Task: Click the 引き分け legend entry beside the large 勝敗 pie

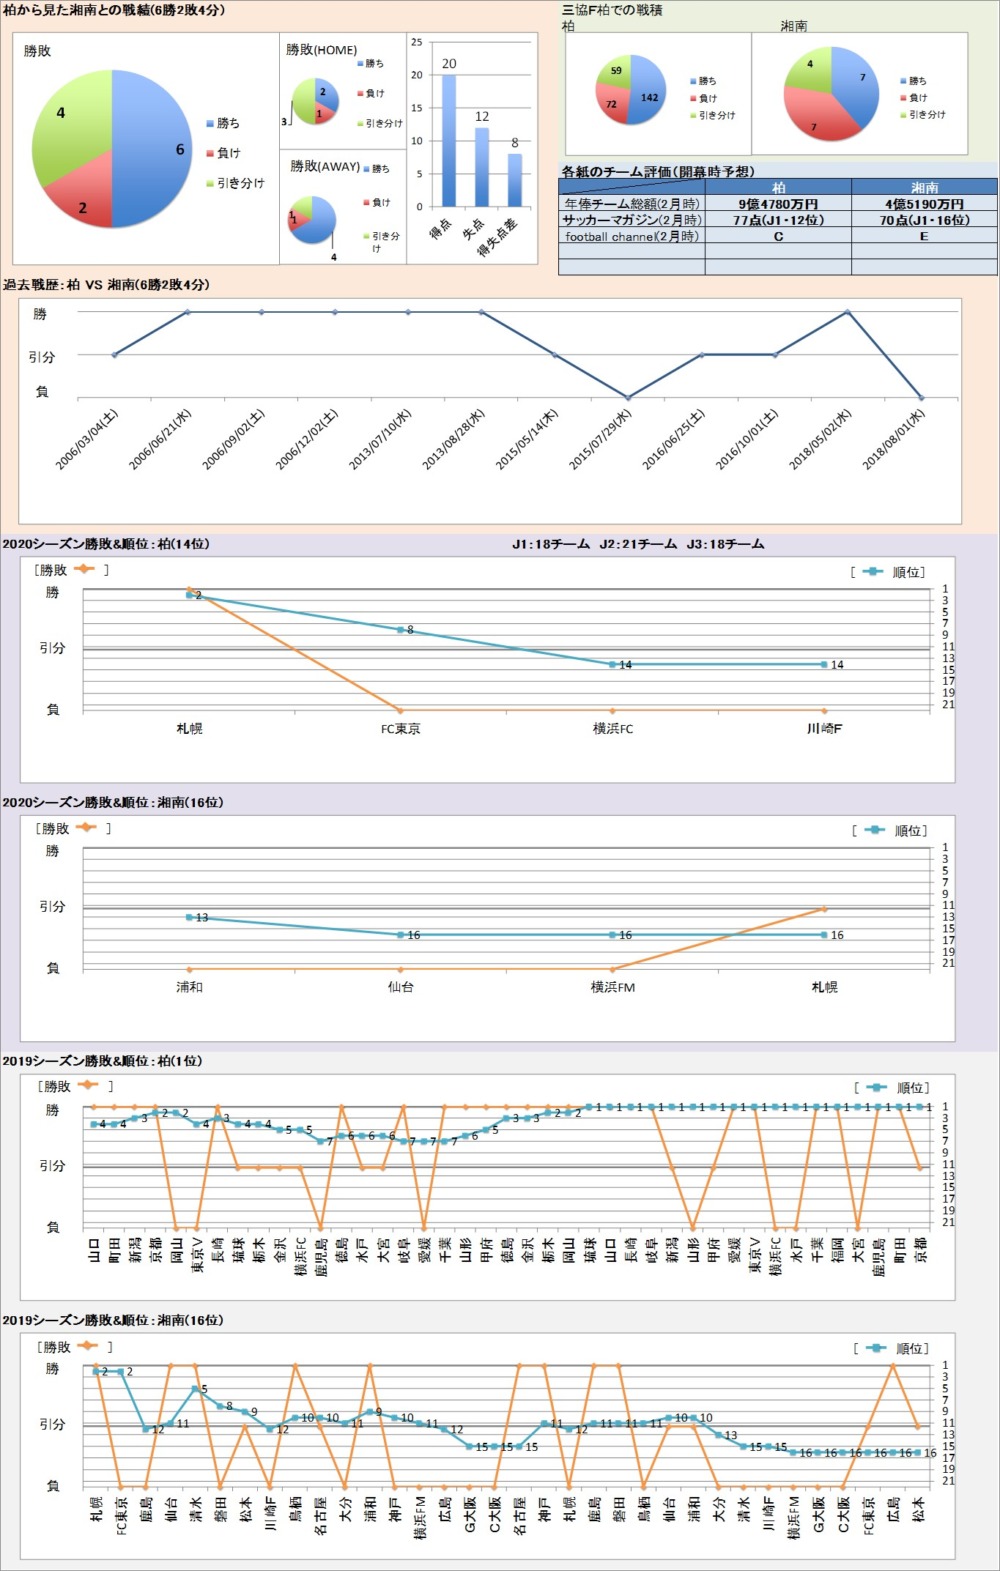Action: coord(240,183)
